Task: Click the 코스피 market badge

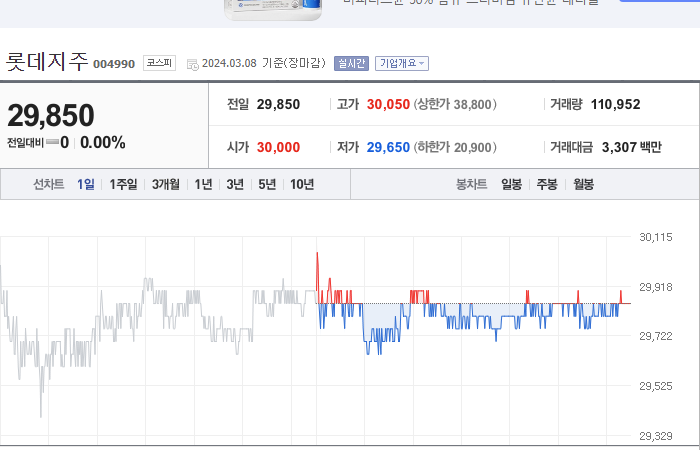Action: 159,63
